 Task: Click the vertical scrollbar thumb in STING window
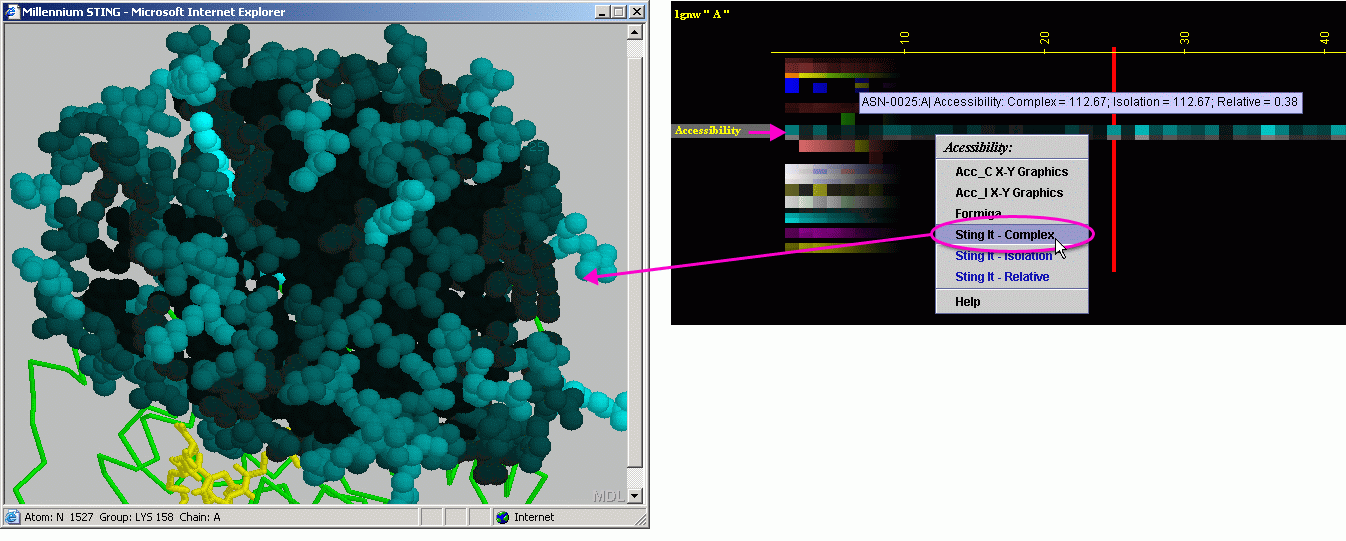pyautogui.click(x=634, y=262)
